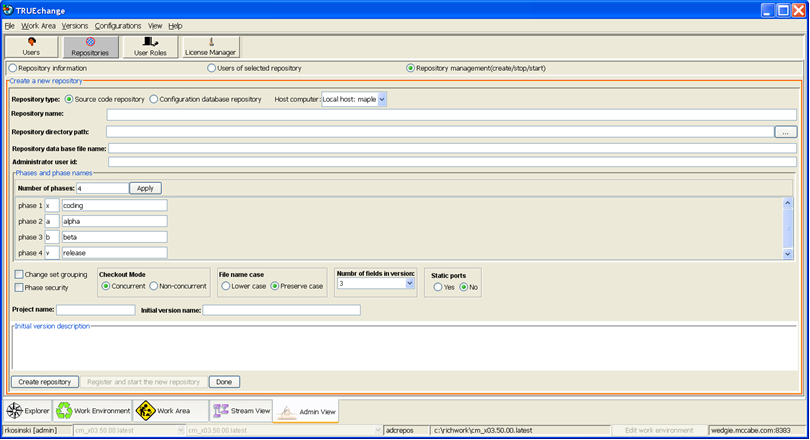This screenshot has width=810, height=440.
Task: Click phase 4 letter field 'v'
Action: (x=52, y=253)
